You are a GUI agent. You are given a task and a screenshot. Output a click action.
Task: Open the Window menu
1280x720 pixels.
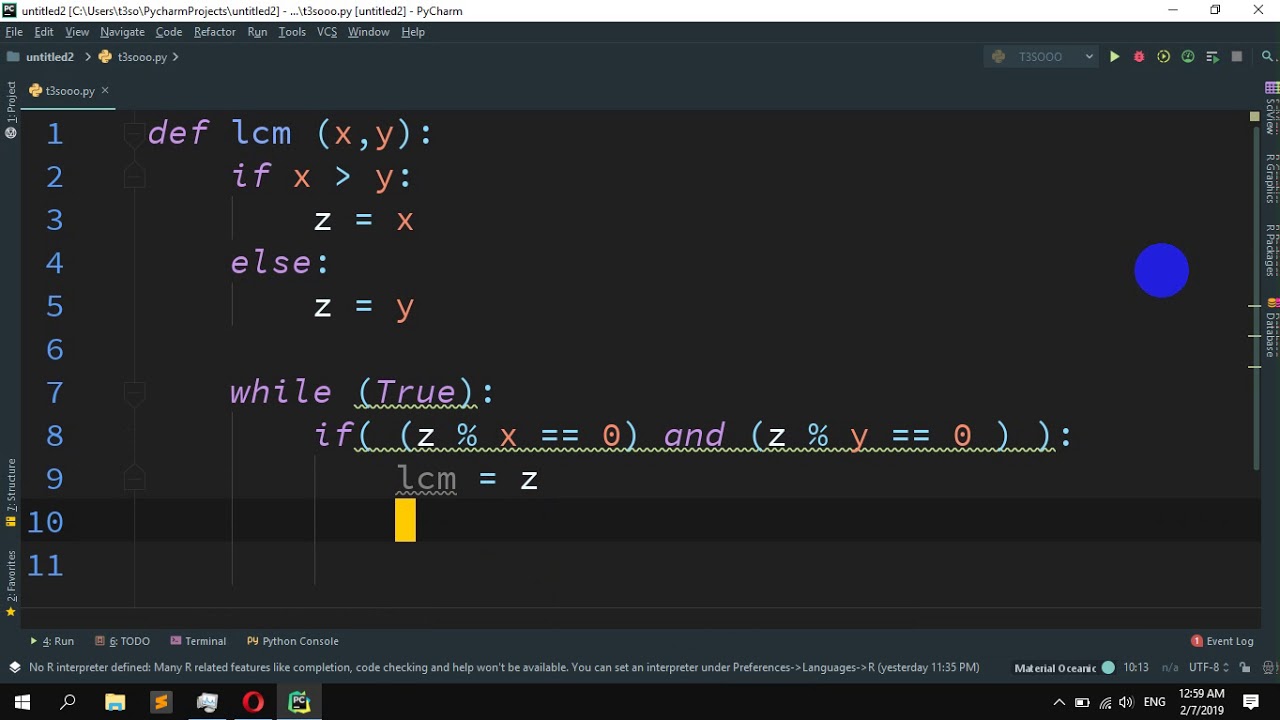tap(368, 32)
